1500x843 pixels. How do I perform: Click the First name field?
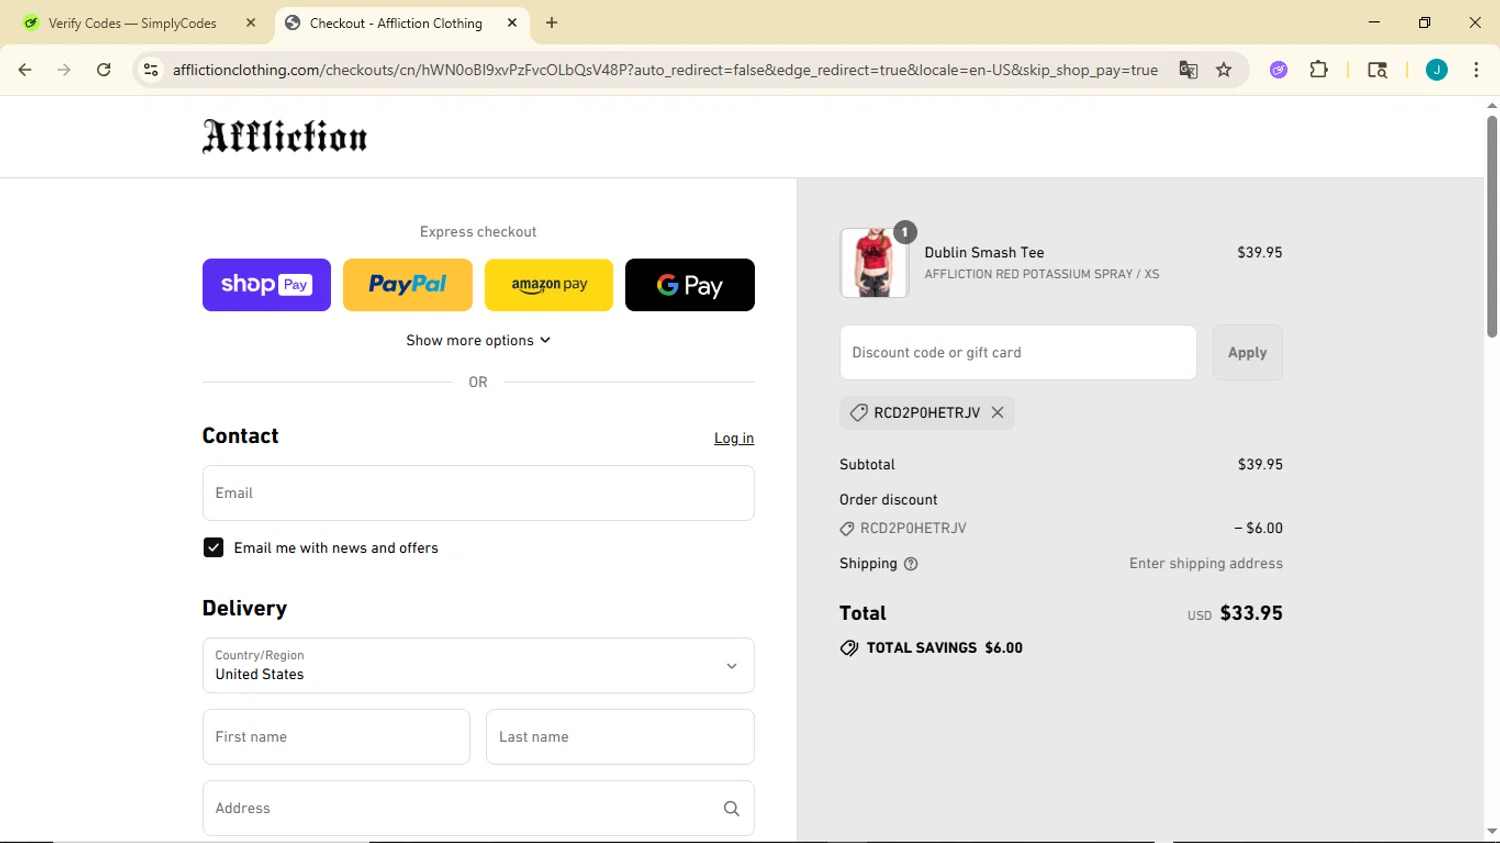(x=336, y=737)
